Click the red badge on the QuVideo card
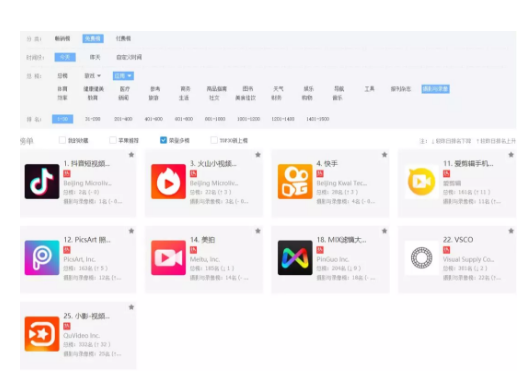Viewport: 529px width, 383px height. tap(67, 326)
